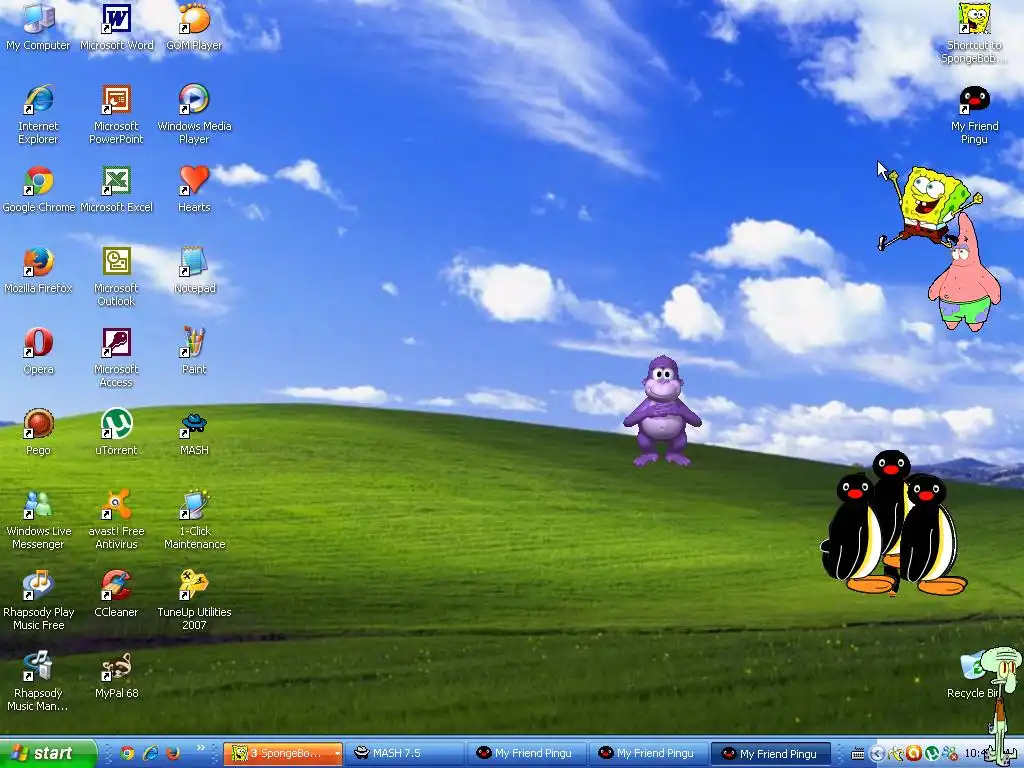Select the 1-Click Maintenance icon
1024x768 pixels.
[x=194, y=519]
